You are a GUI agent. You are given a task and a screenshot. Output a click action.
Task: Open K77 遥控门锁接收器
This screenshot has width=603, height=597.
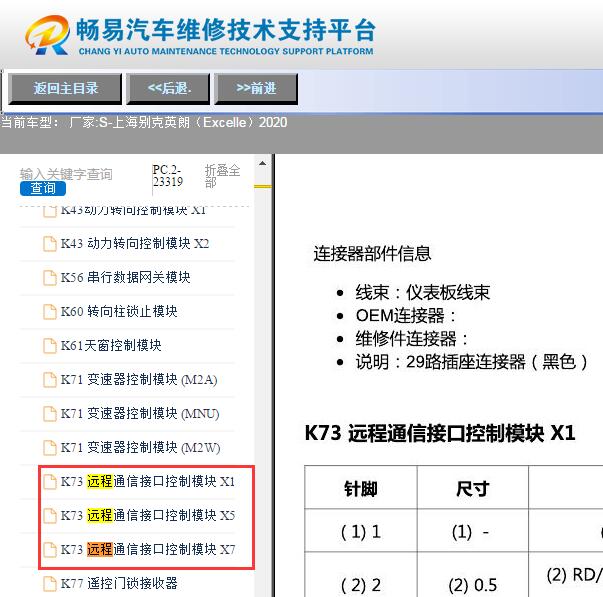[x=119, y=583]
